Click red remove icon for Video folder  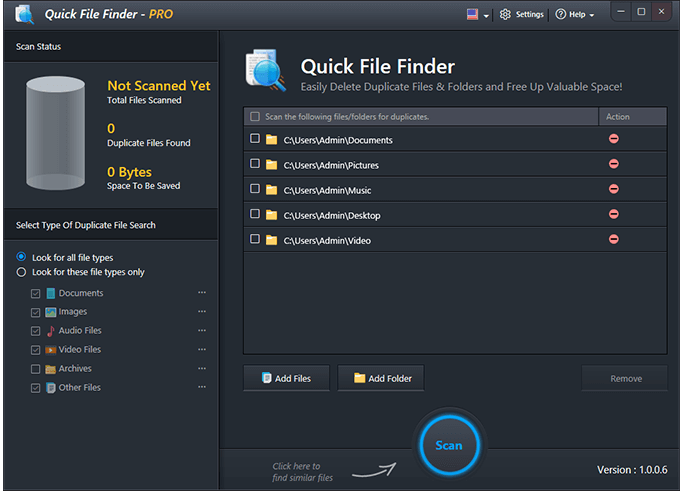tap(613, 239)
